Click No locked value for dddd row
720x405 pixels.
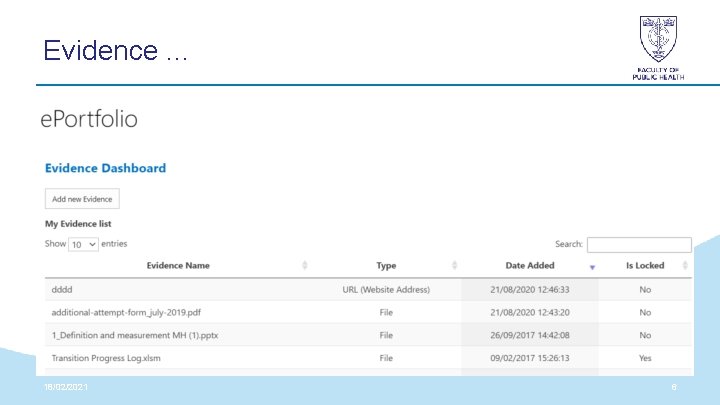[645, 290]
